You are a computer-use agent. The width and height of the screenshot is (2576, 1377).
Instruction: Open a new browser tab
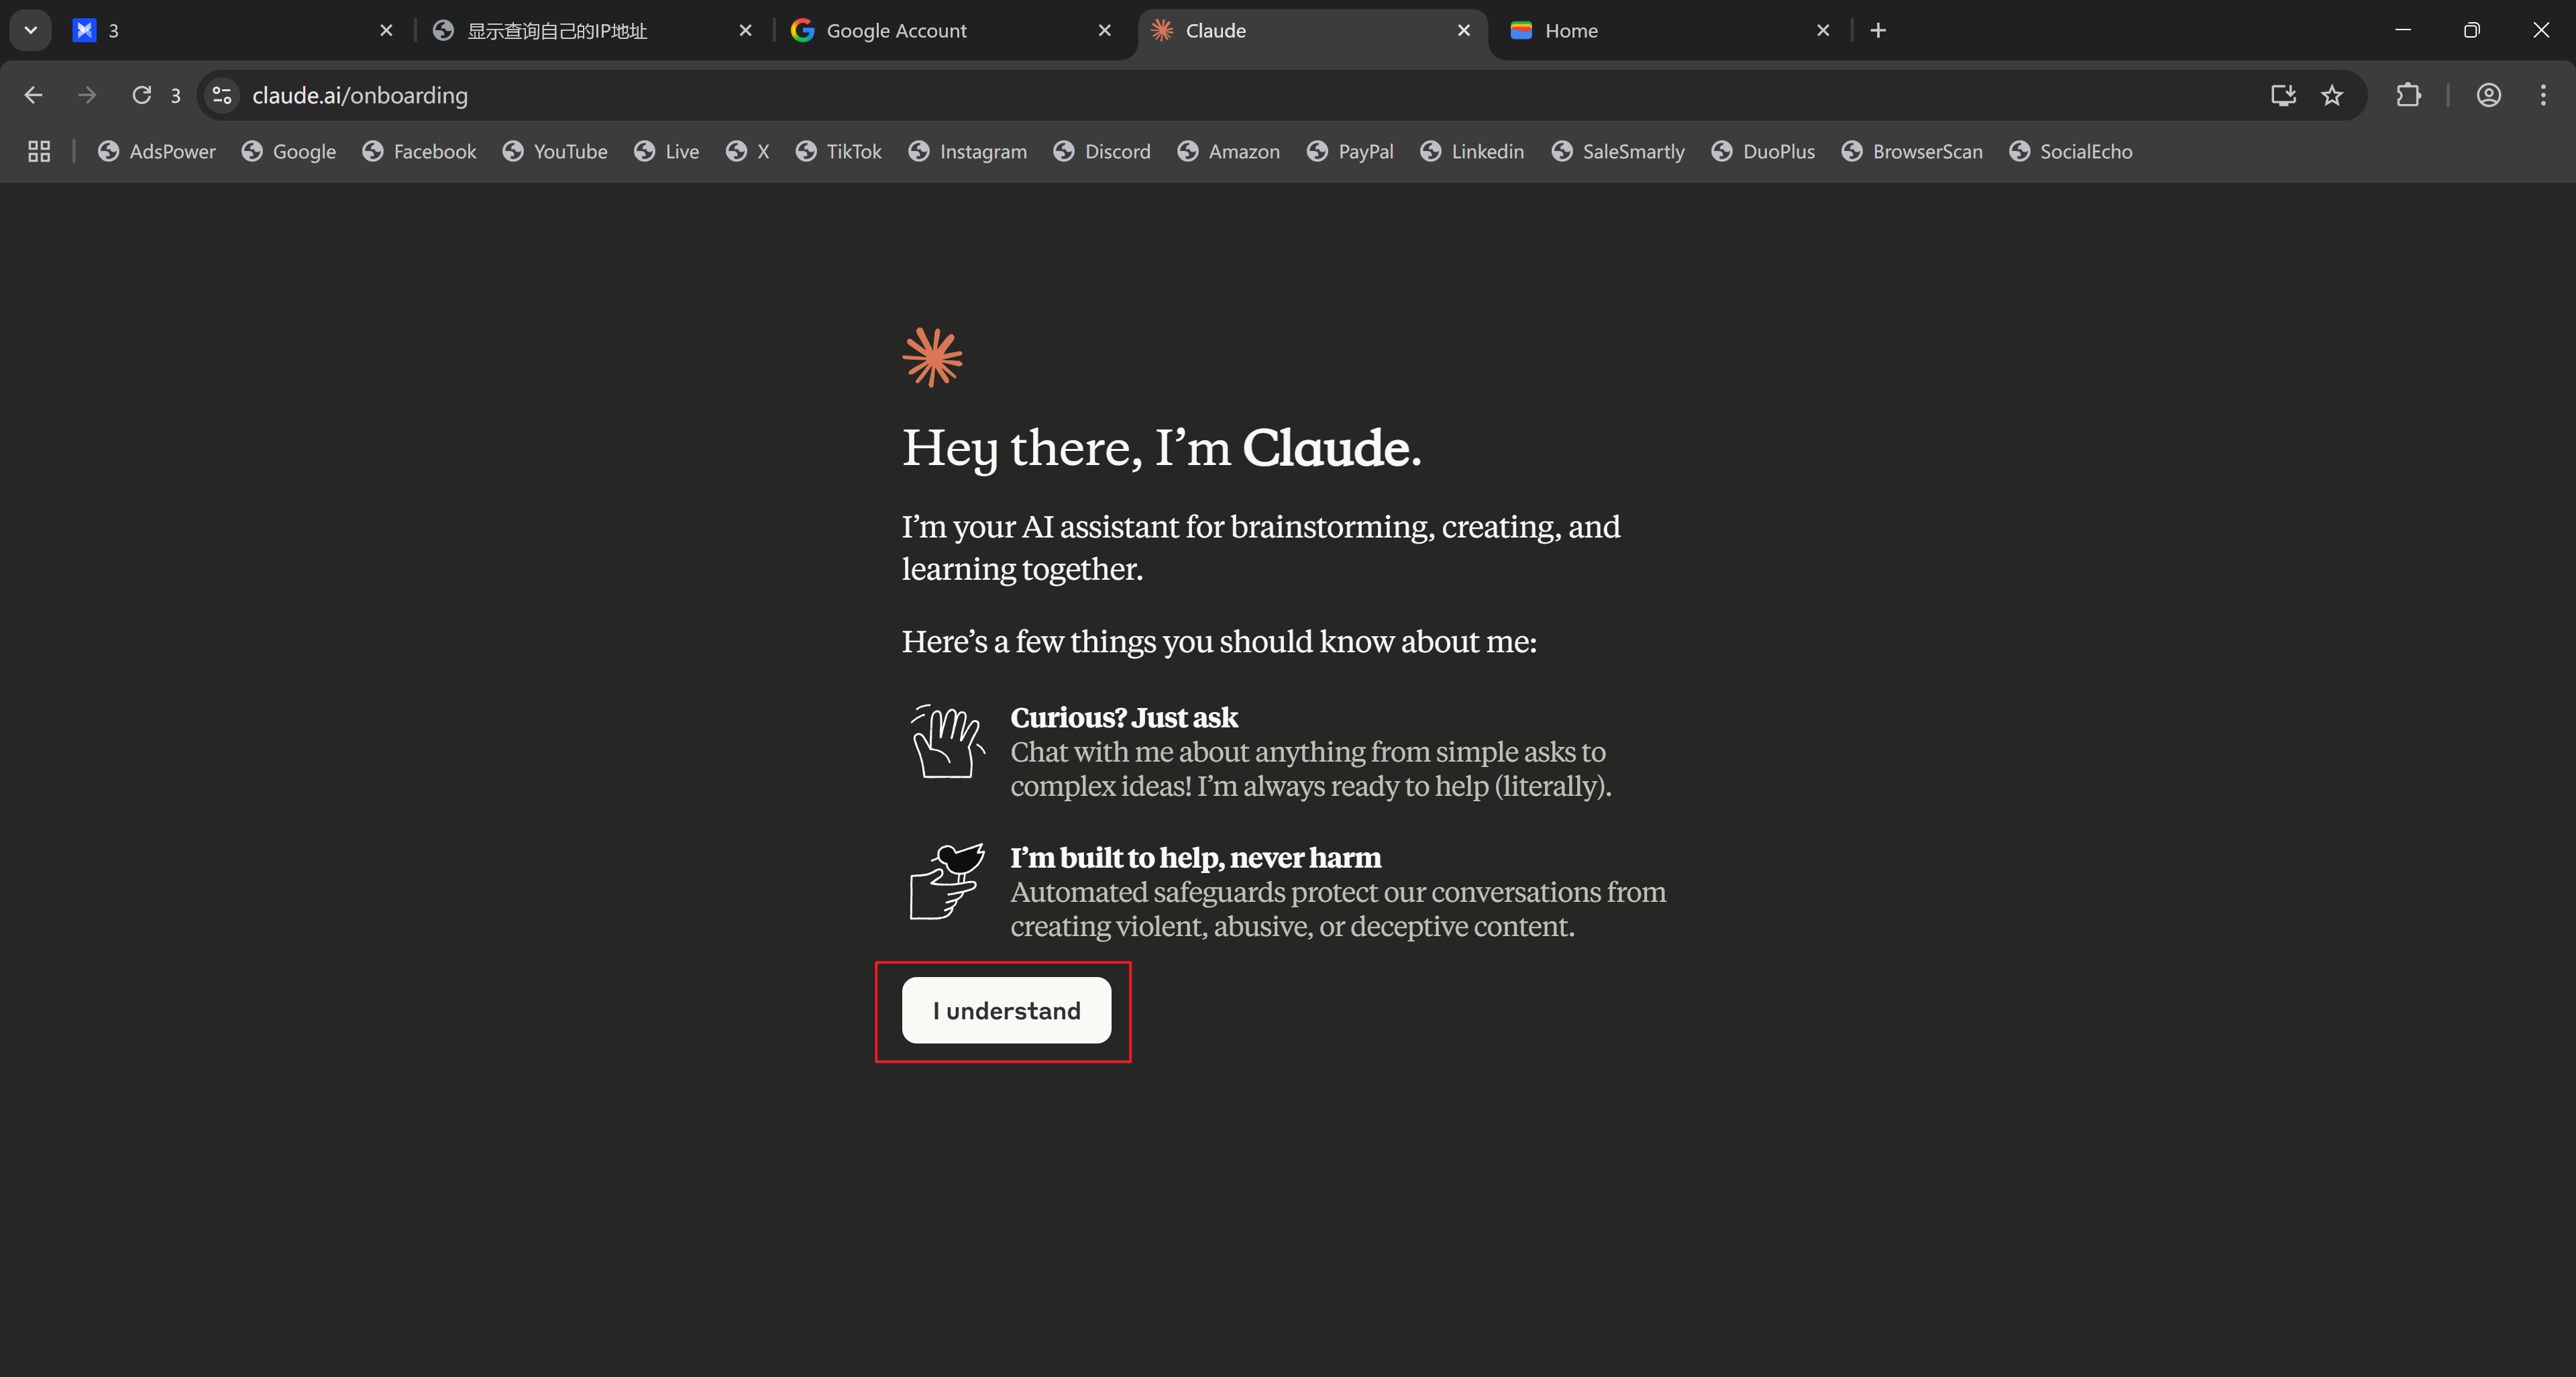[x=1878, y=30]
